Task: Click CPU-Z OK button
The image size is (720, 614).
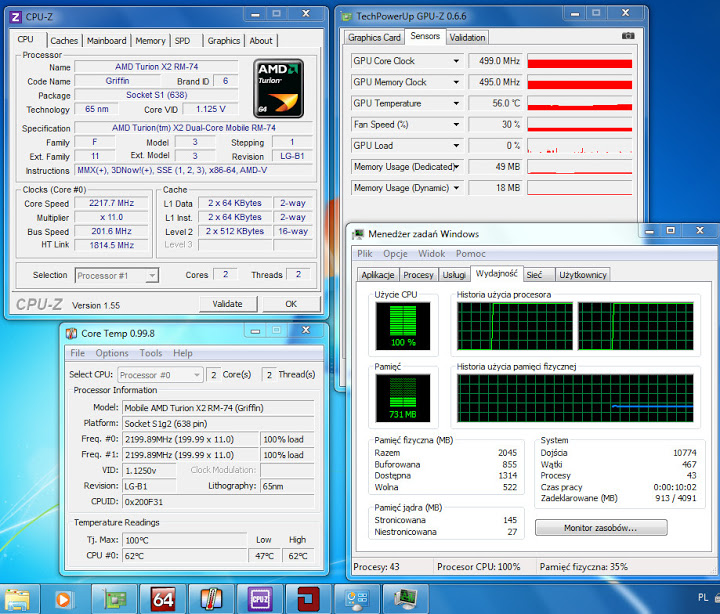Action: click(x=291, y=304)
